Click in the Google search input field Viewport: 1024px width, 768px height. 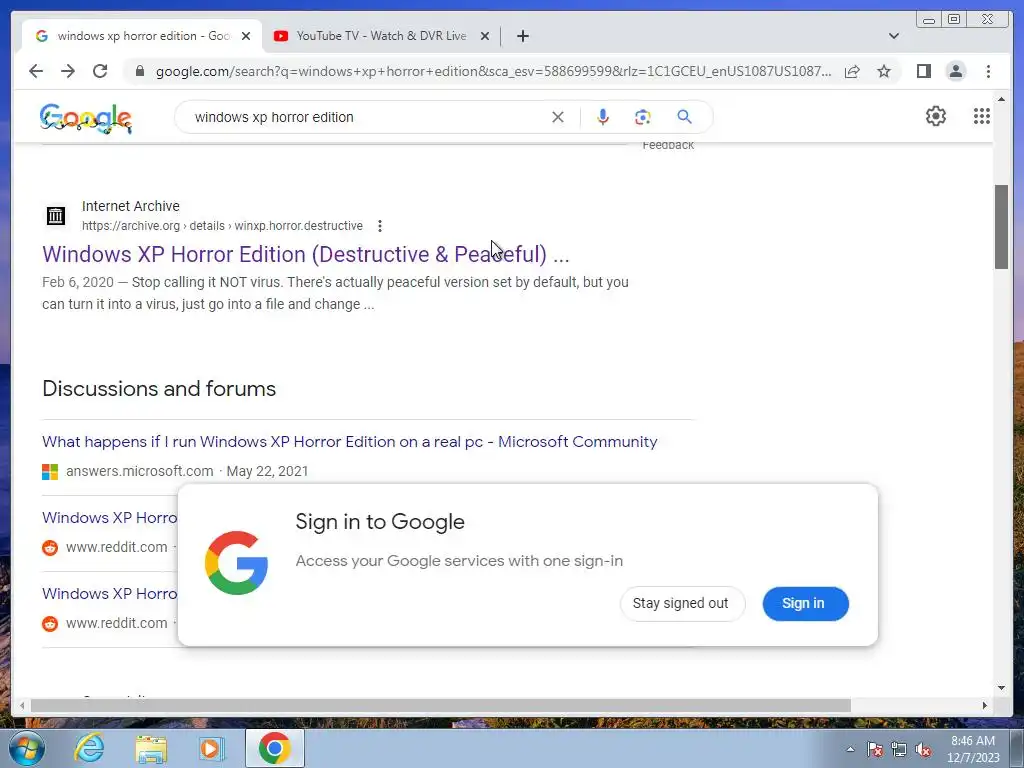coord(366,117)
